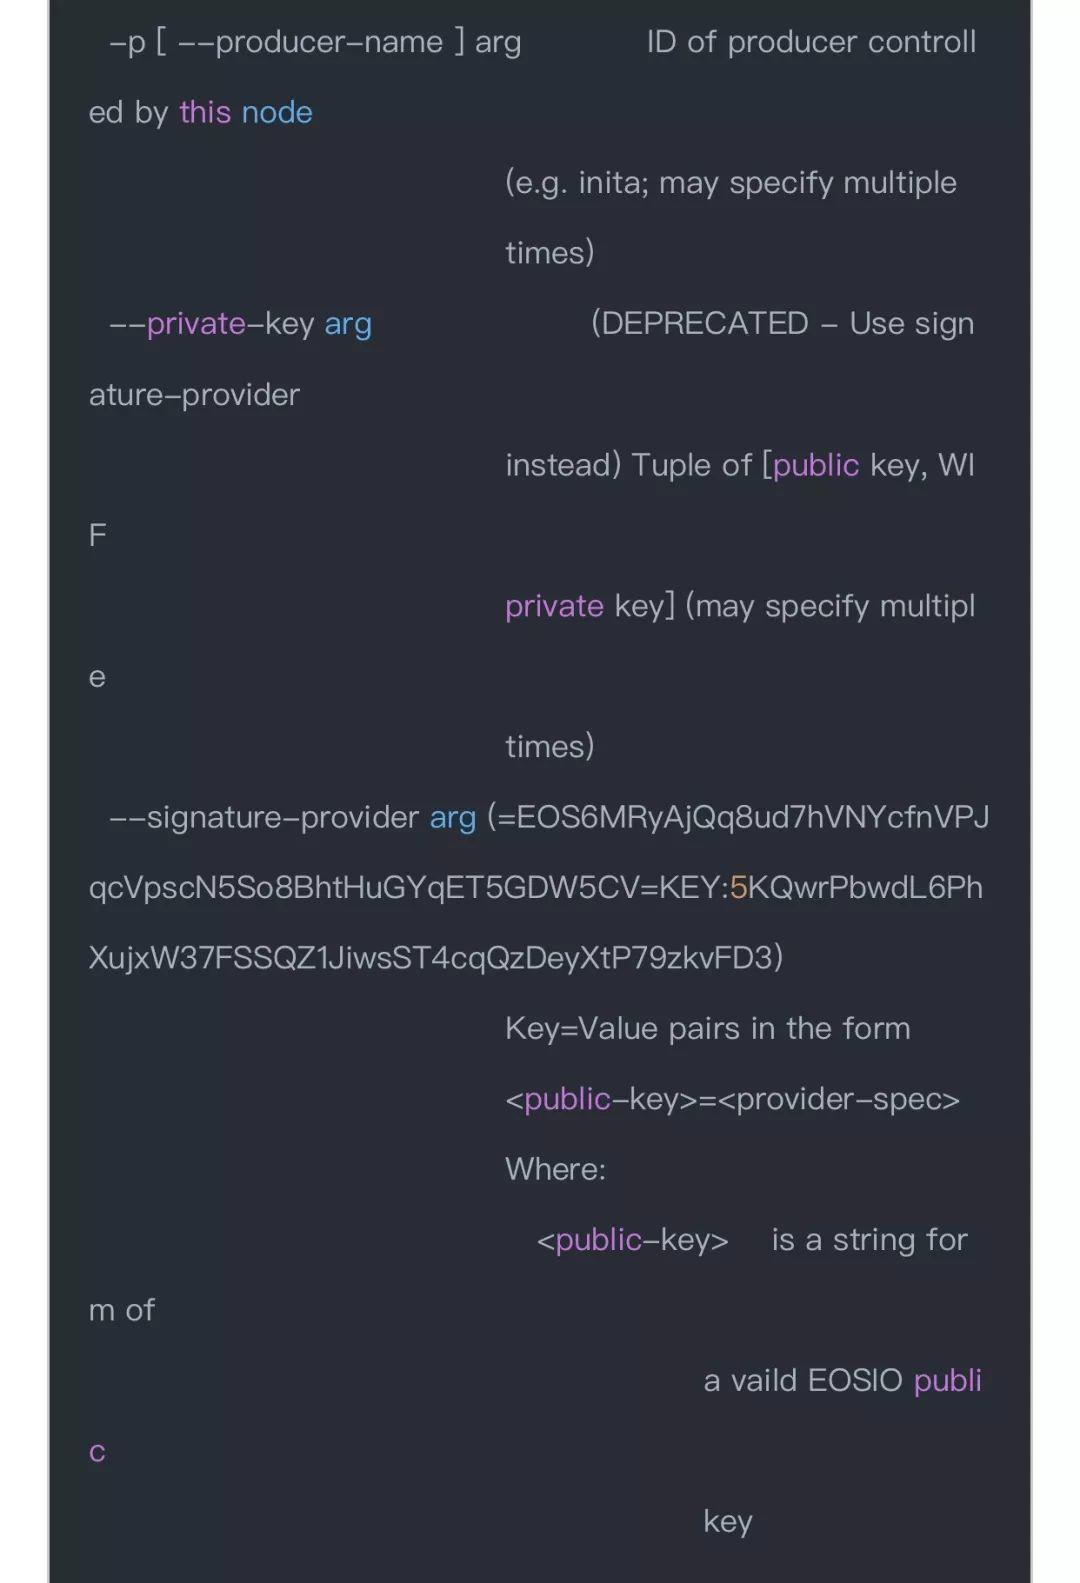
Task: Click 'a vaild EOSIO' text
Action: click(803, 1381)
